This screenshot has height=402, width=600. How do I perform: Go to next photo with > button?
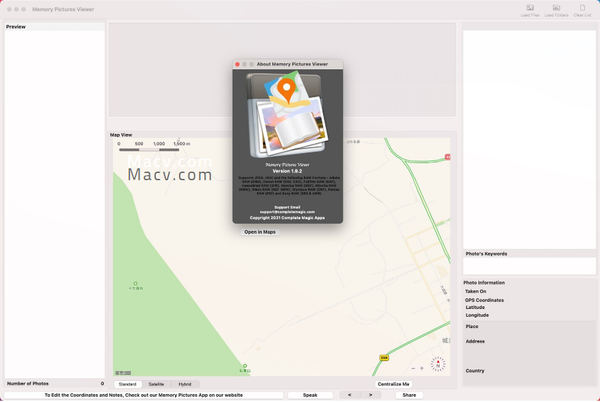pyautogui.click(x=370, y=395)
